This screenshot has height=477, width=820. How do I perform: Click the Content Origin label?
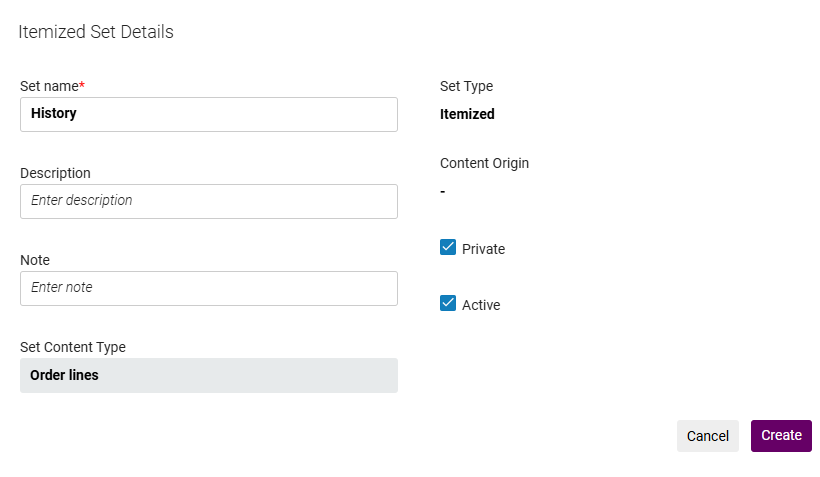pyautogui.click(x=484, y=163)
